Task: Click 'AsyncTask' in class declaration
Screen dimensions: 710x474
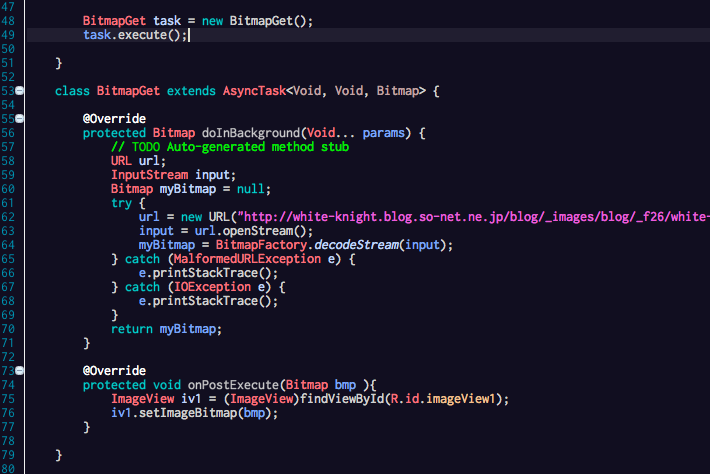Action: click(x=254, y=91)
